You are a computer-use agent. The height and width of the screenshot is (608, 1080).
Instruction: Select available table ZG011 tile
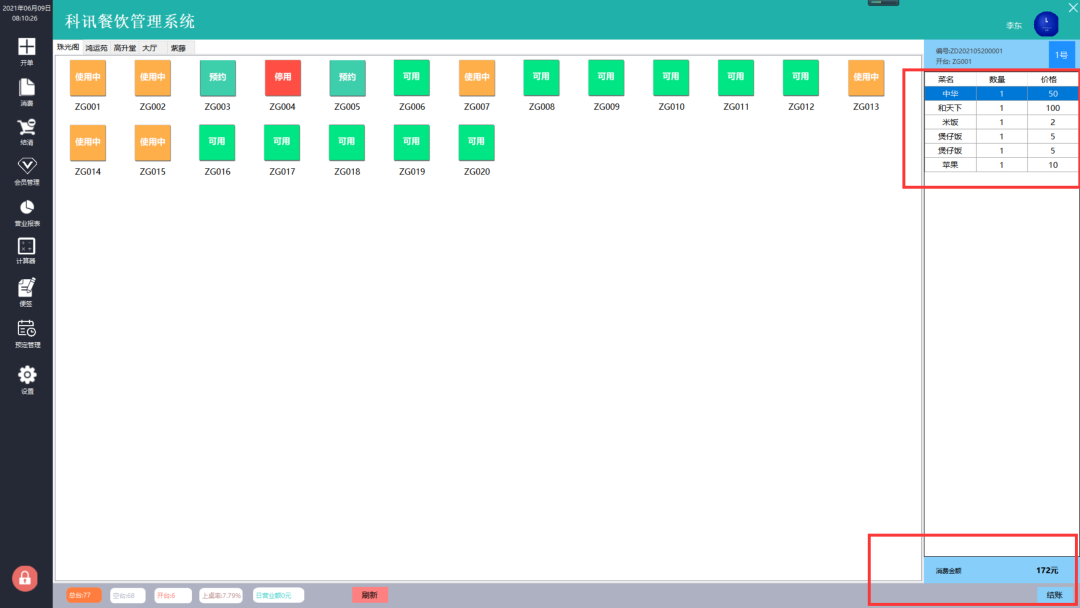pyautogui.click(x=736, y=78)
